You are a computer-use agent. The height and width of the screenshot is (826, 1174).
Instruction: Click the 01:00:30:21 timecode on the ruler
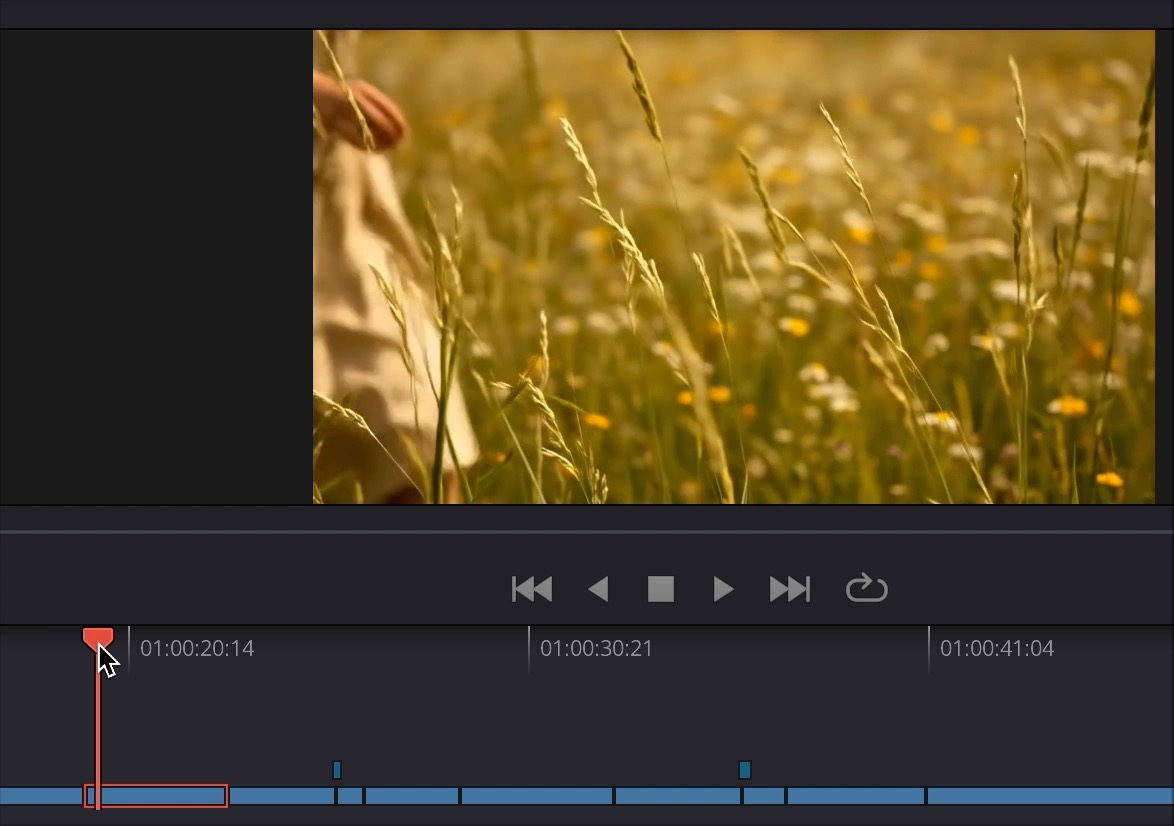tap(596, 649)
